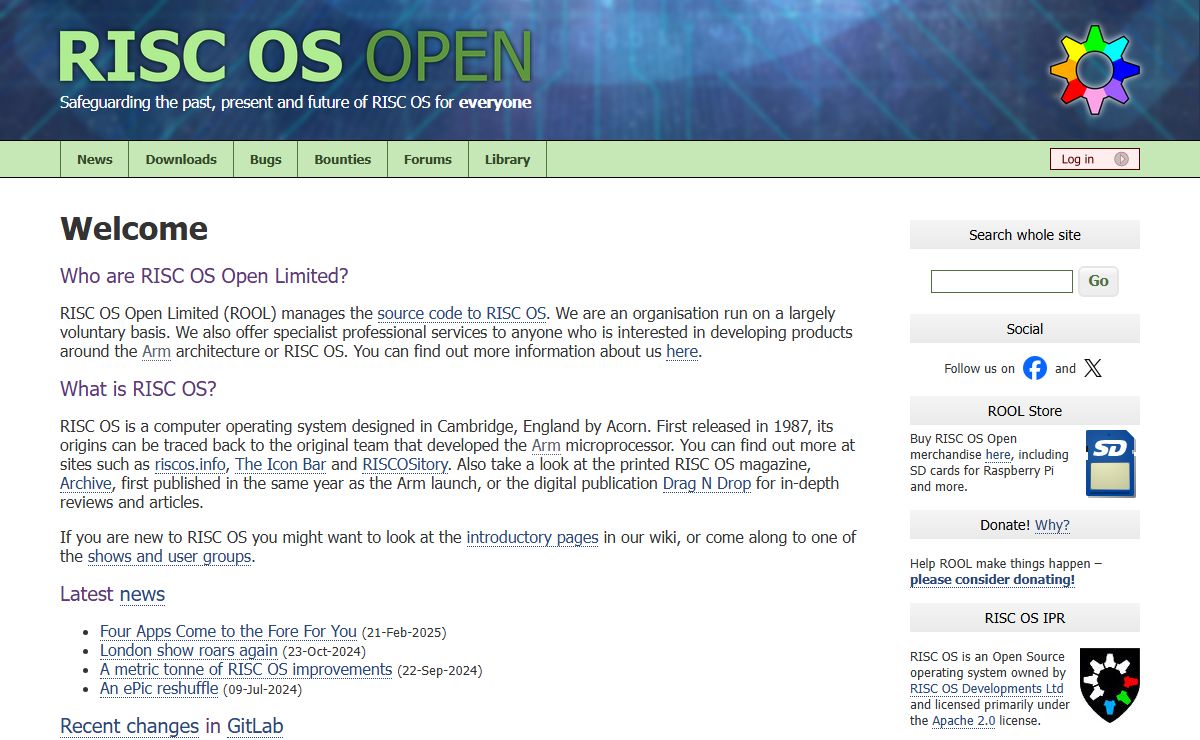Click the (09-Jul-2024) date text
Screen dimensions: 1200x740
(263, 689)
